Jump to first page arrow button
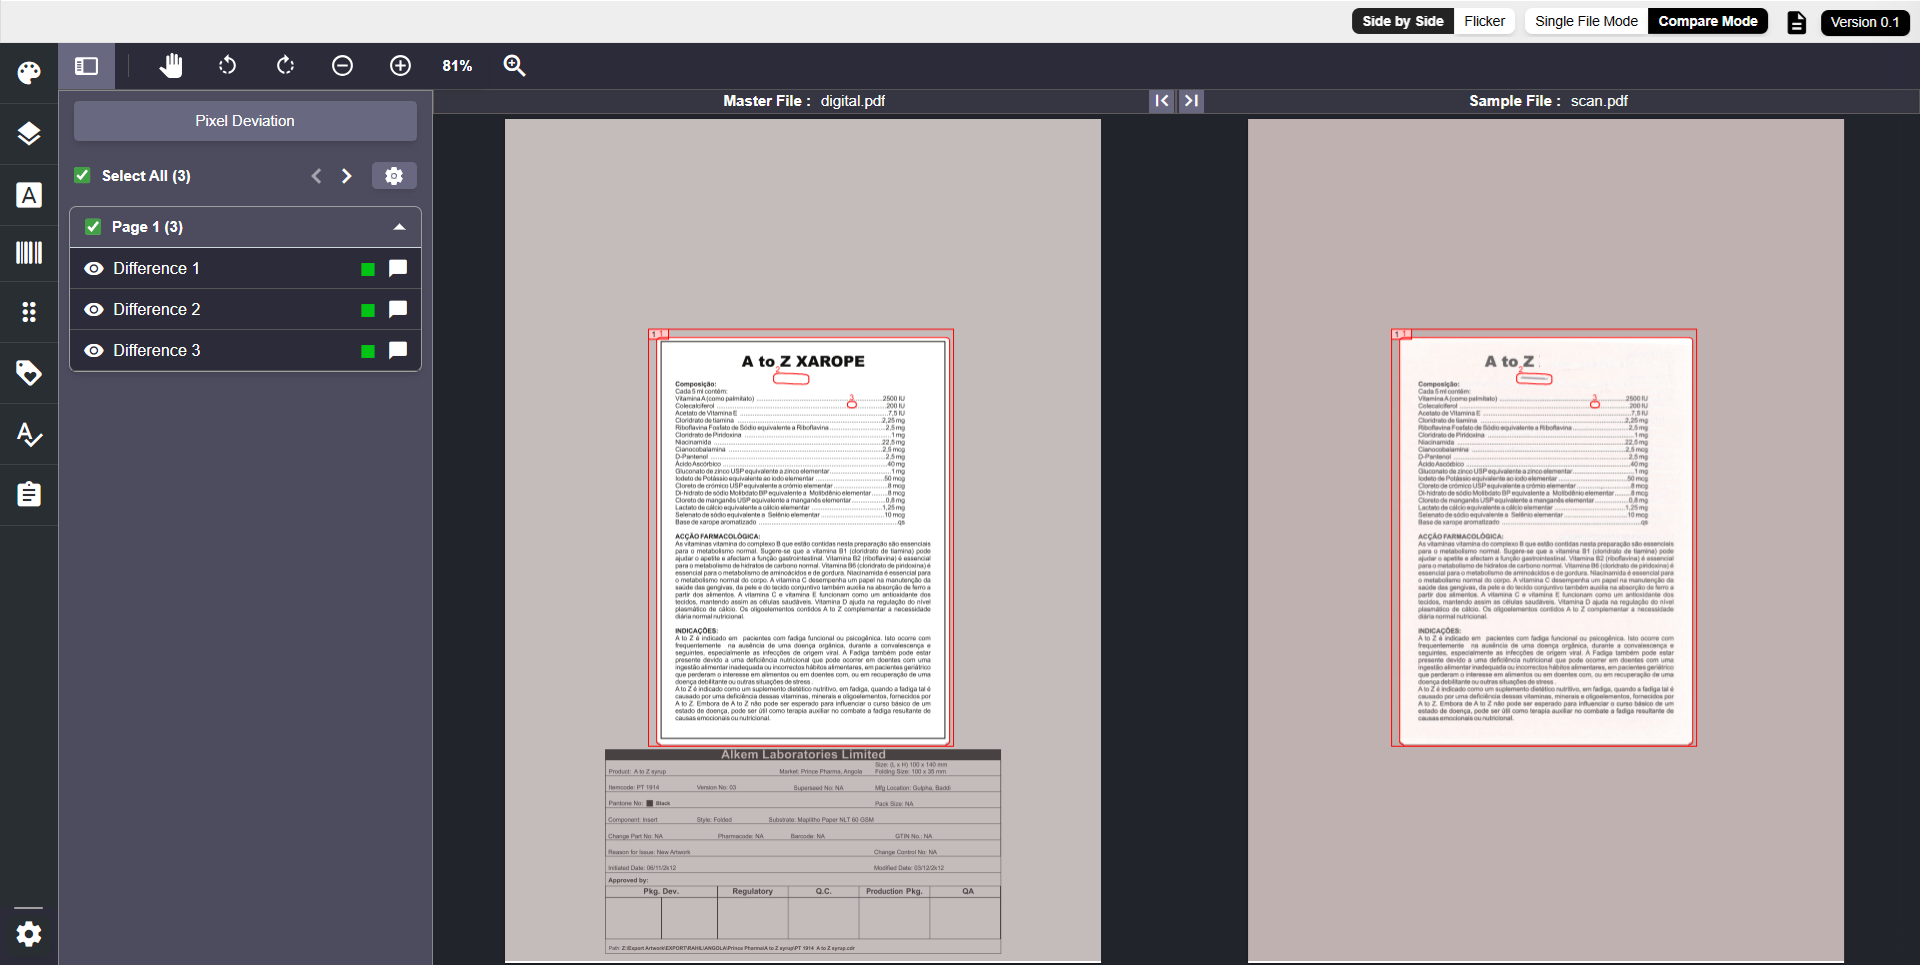1920x965 pixels. [x=1161, y=101]
